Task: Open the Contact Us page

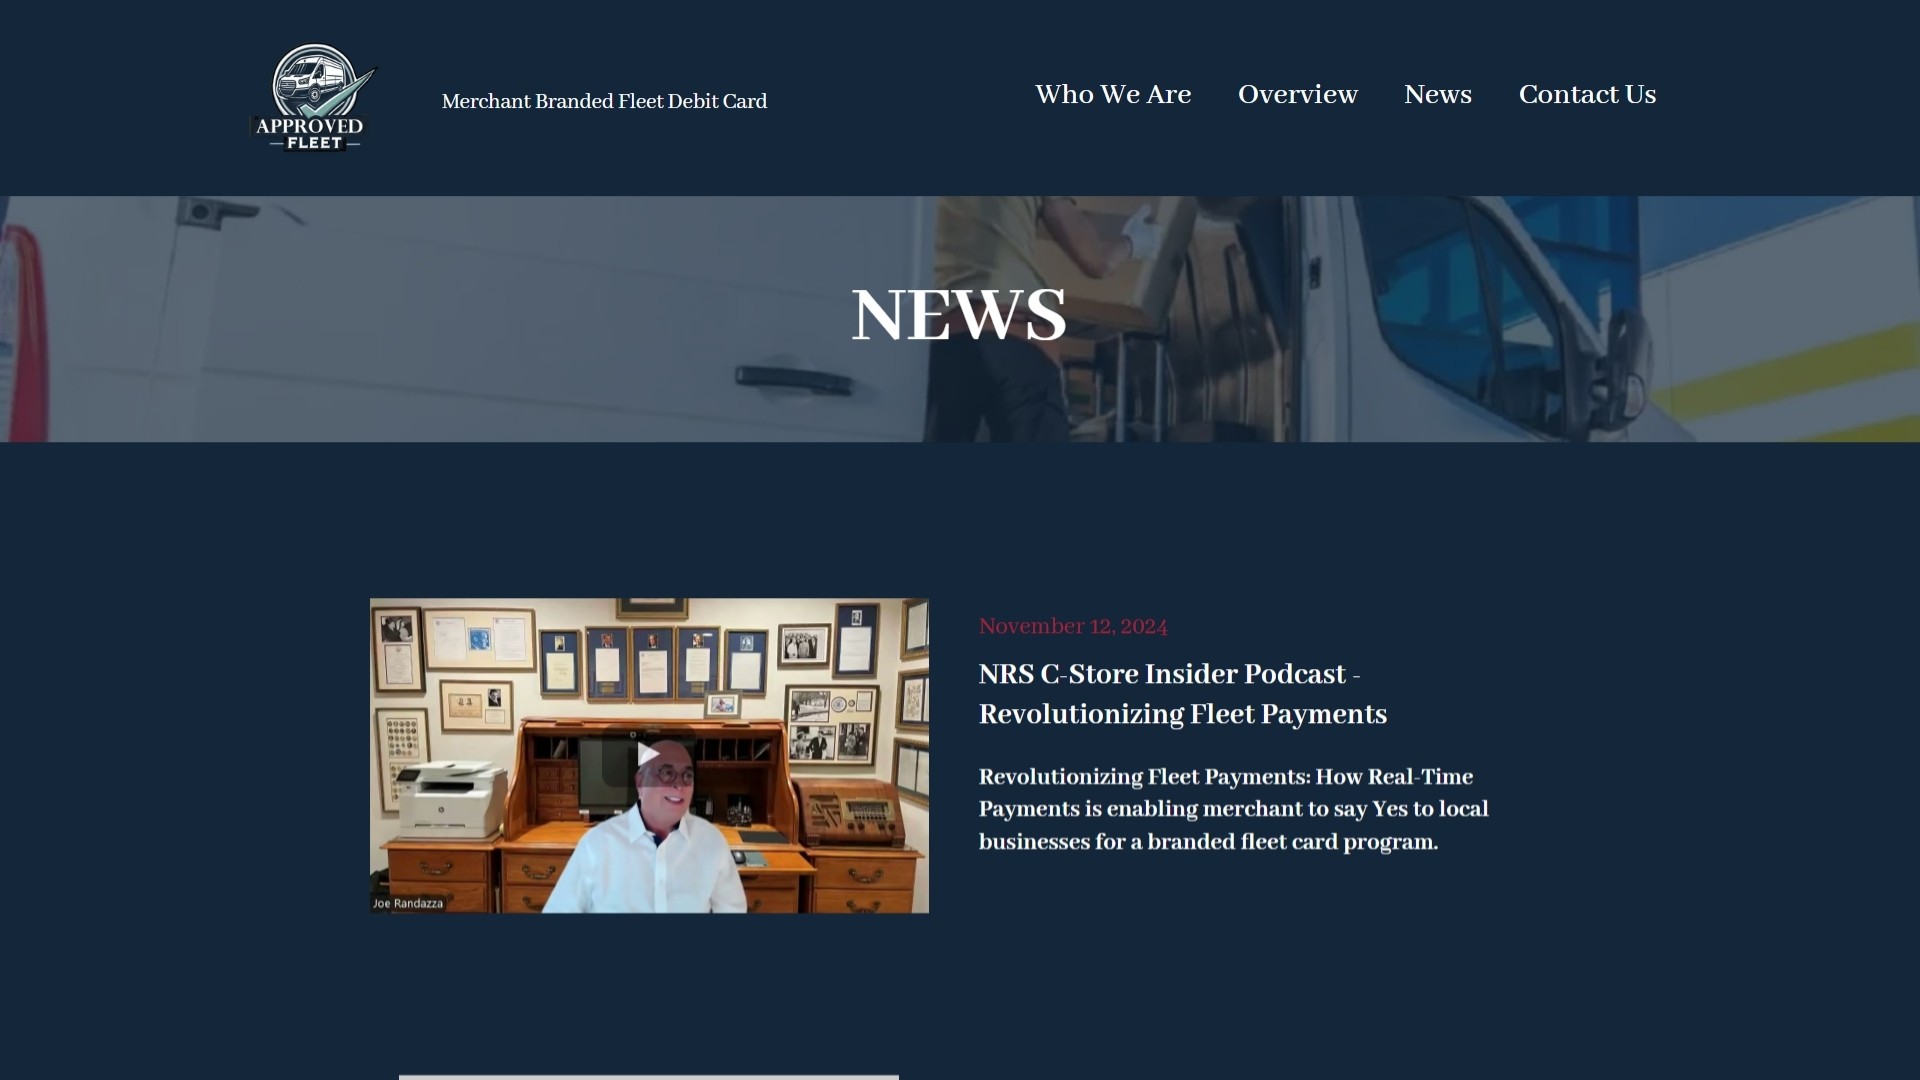Action: 1587,95
